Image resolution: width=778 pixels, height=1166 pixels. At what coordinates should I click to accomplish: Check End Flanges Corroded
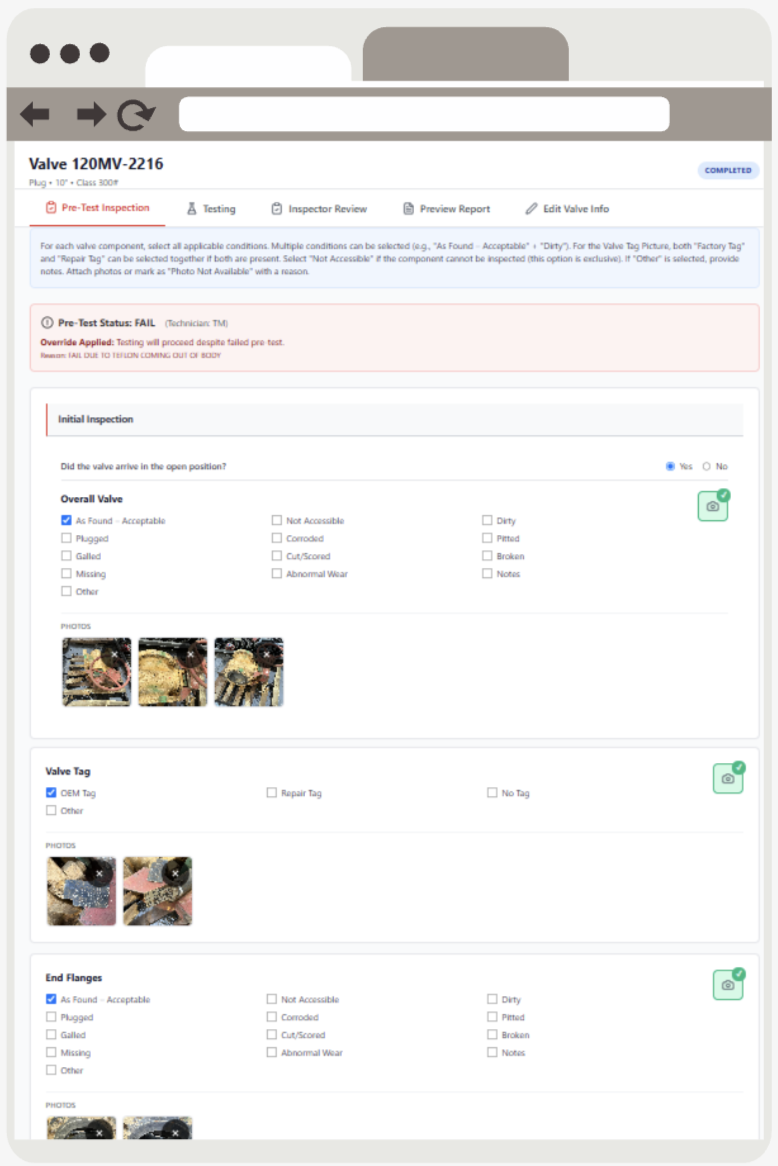(271, 1017)
